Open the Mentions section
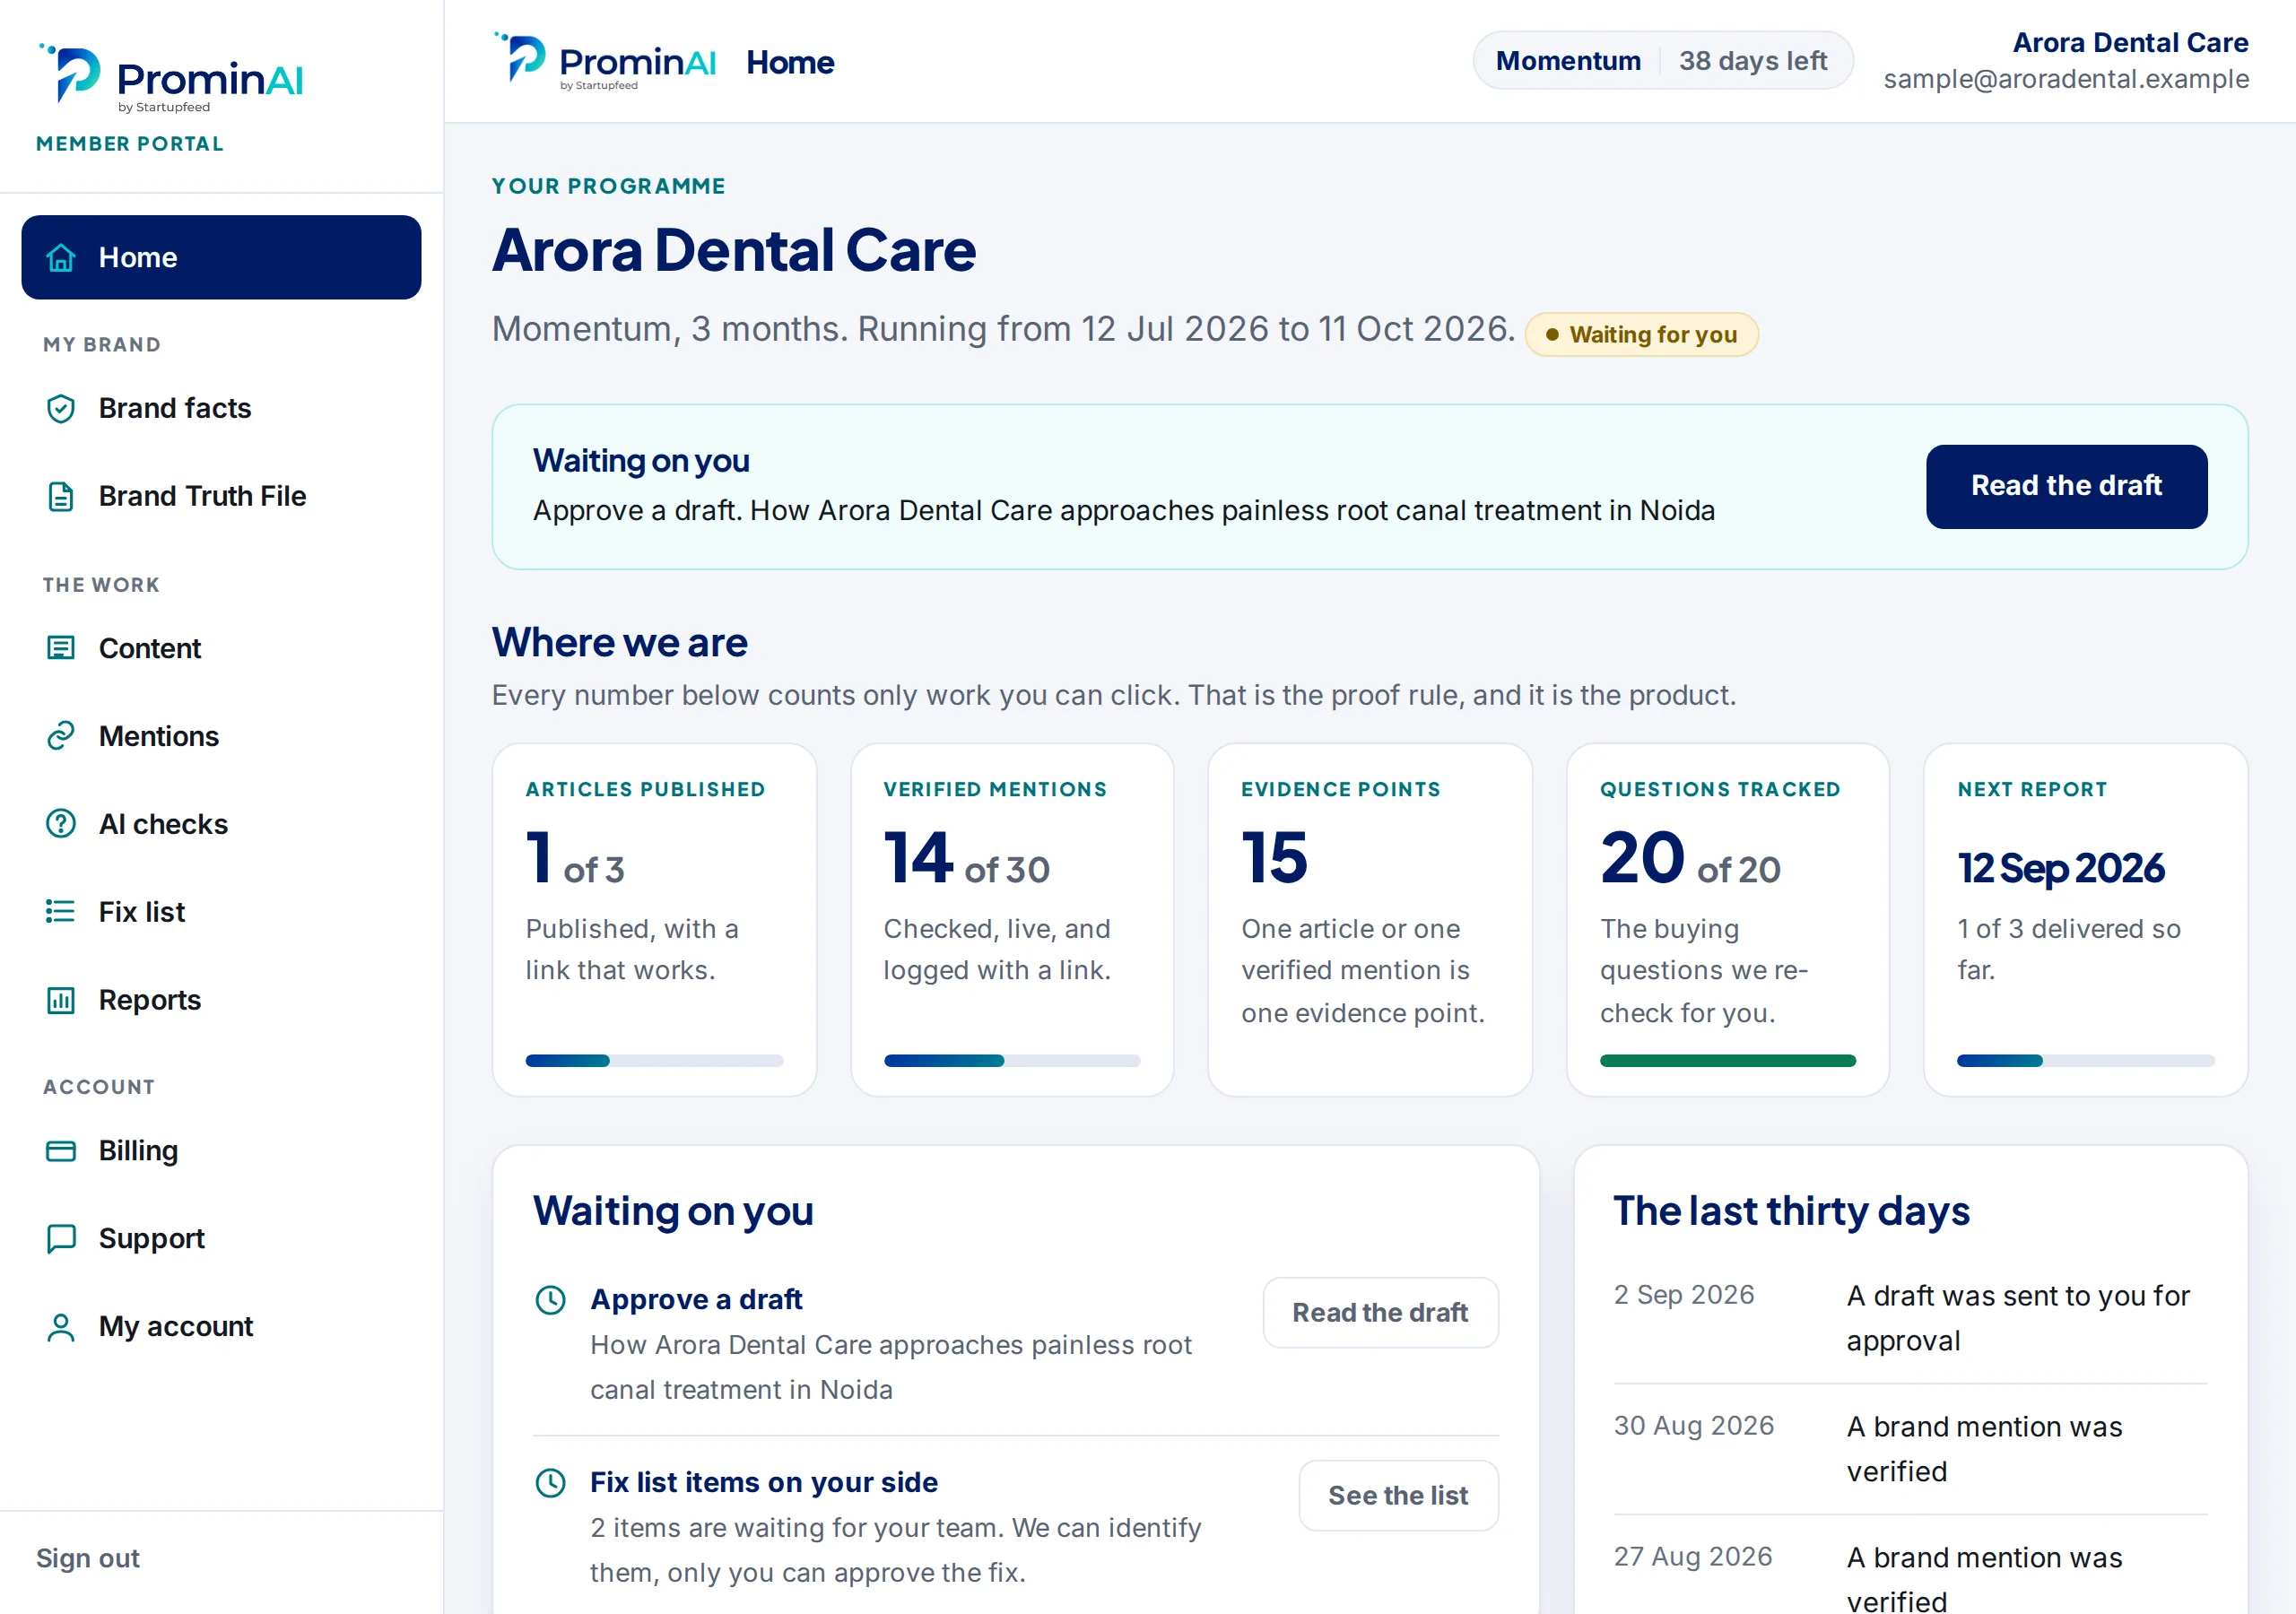This screenshot has height=1614, width=2296. 221,736
